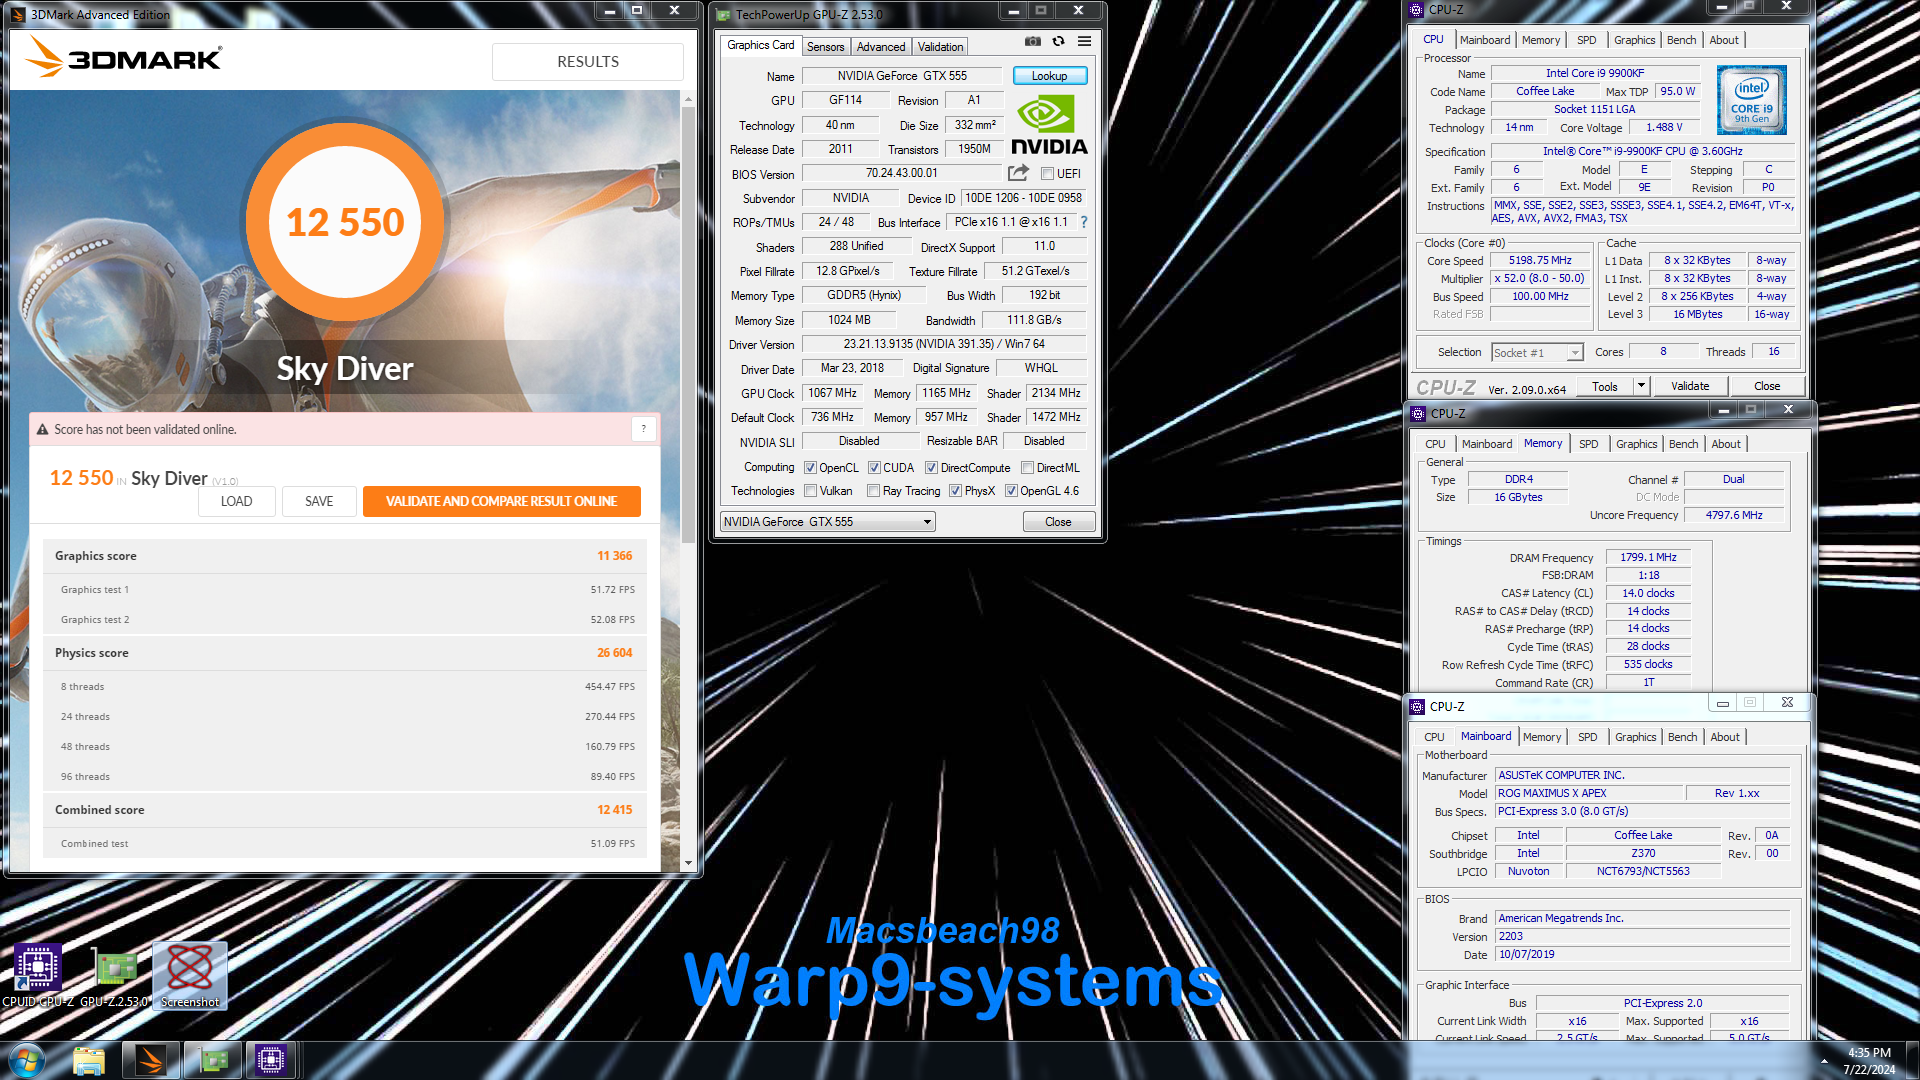
Task: Click Intel Core i9 logo in CPU-Z
Action: click(1751, 100)
